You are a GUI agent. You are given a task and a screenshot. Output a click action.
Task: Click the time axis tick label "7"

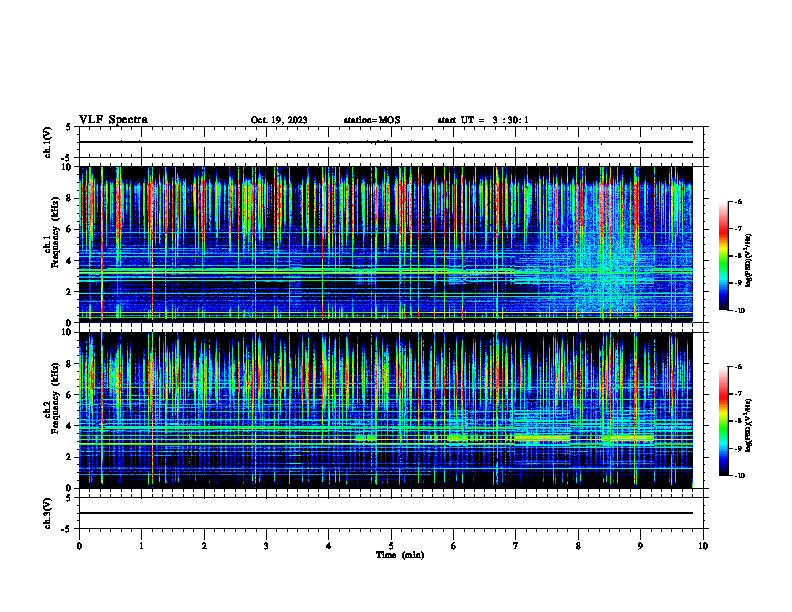516,546
